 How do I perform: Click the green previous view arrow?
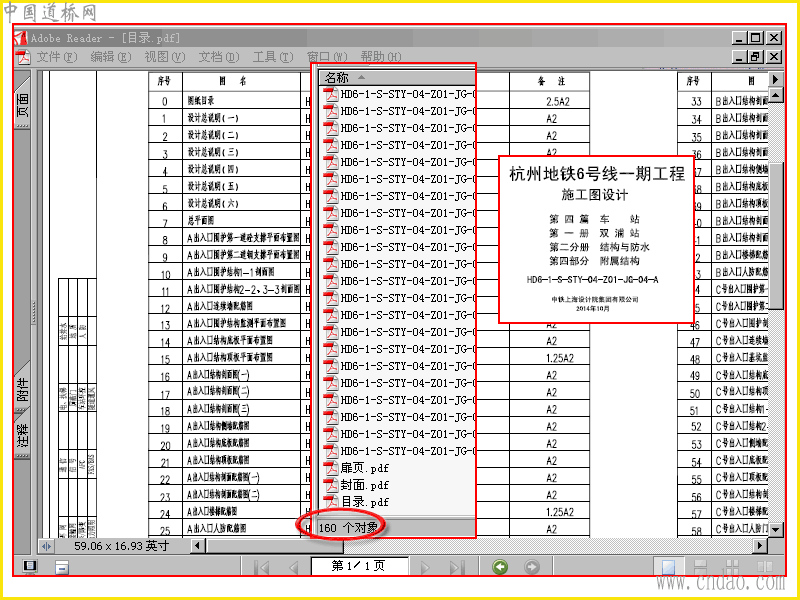click(x=500, y=566)
